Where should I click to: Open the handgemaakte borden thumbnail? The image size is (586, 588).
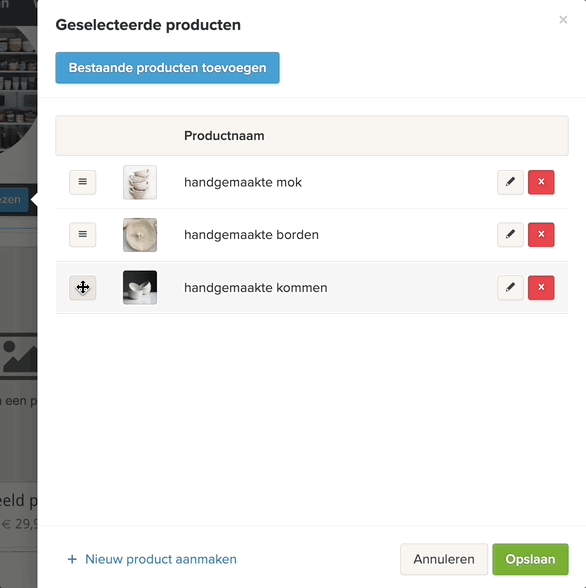pyautogui.click(x=140, y=235)
